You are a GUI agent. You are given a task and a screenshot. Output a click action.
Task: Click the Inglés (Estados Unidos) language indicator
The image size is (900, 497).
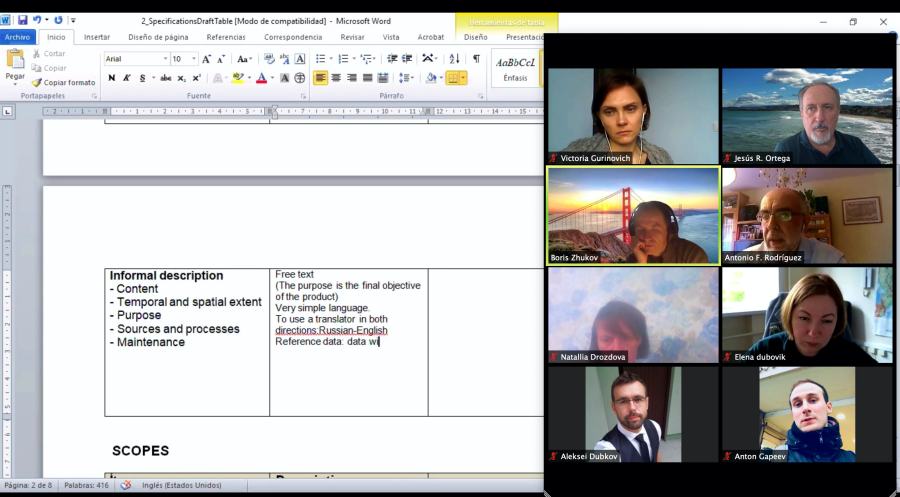pyautogui.click(x=181, y=485)
